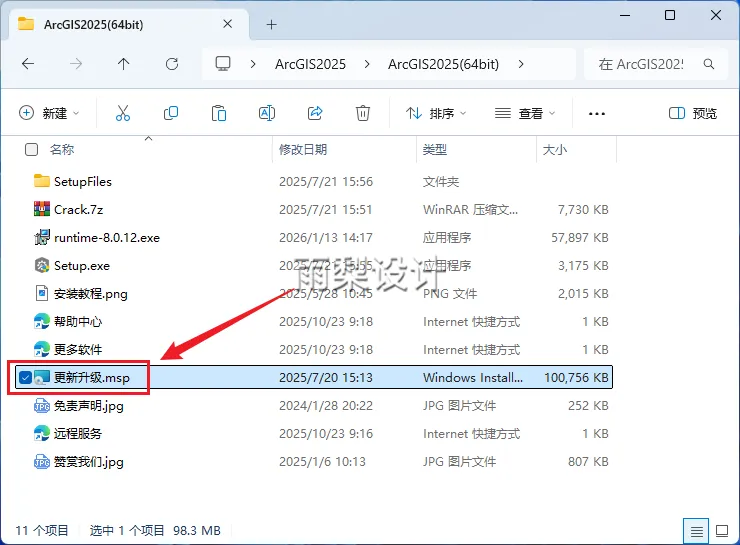Click the SetupFiles folder icon

(42, 181)
